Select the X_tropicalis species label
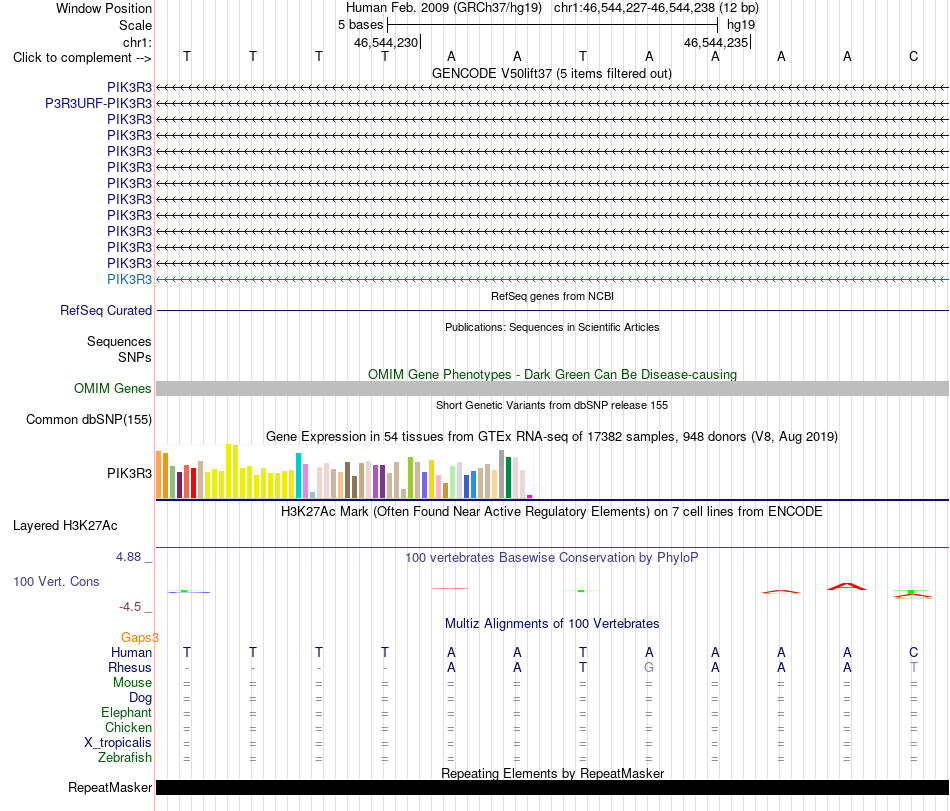950x811 pixels. pos(118,743)
